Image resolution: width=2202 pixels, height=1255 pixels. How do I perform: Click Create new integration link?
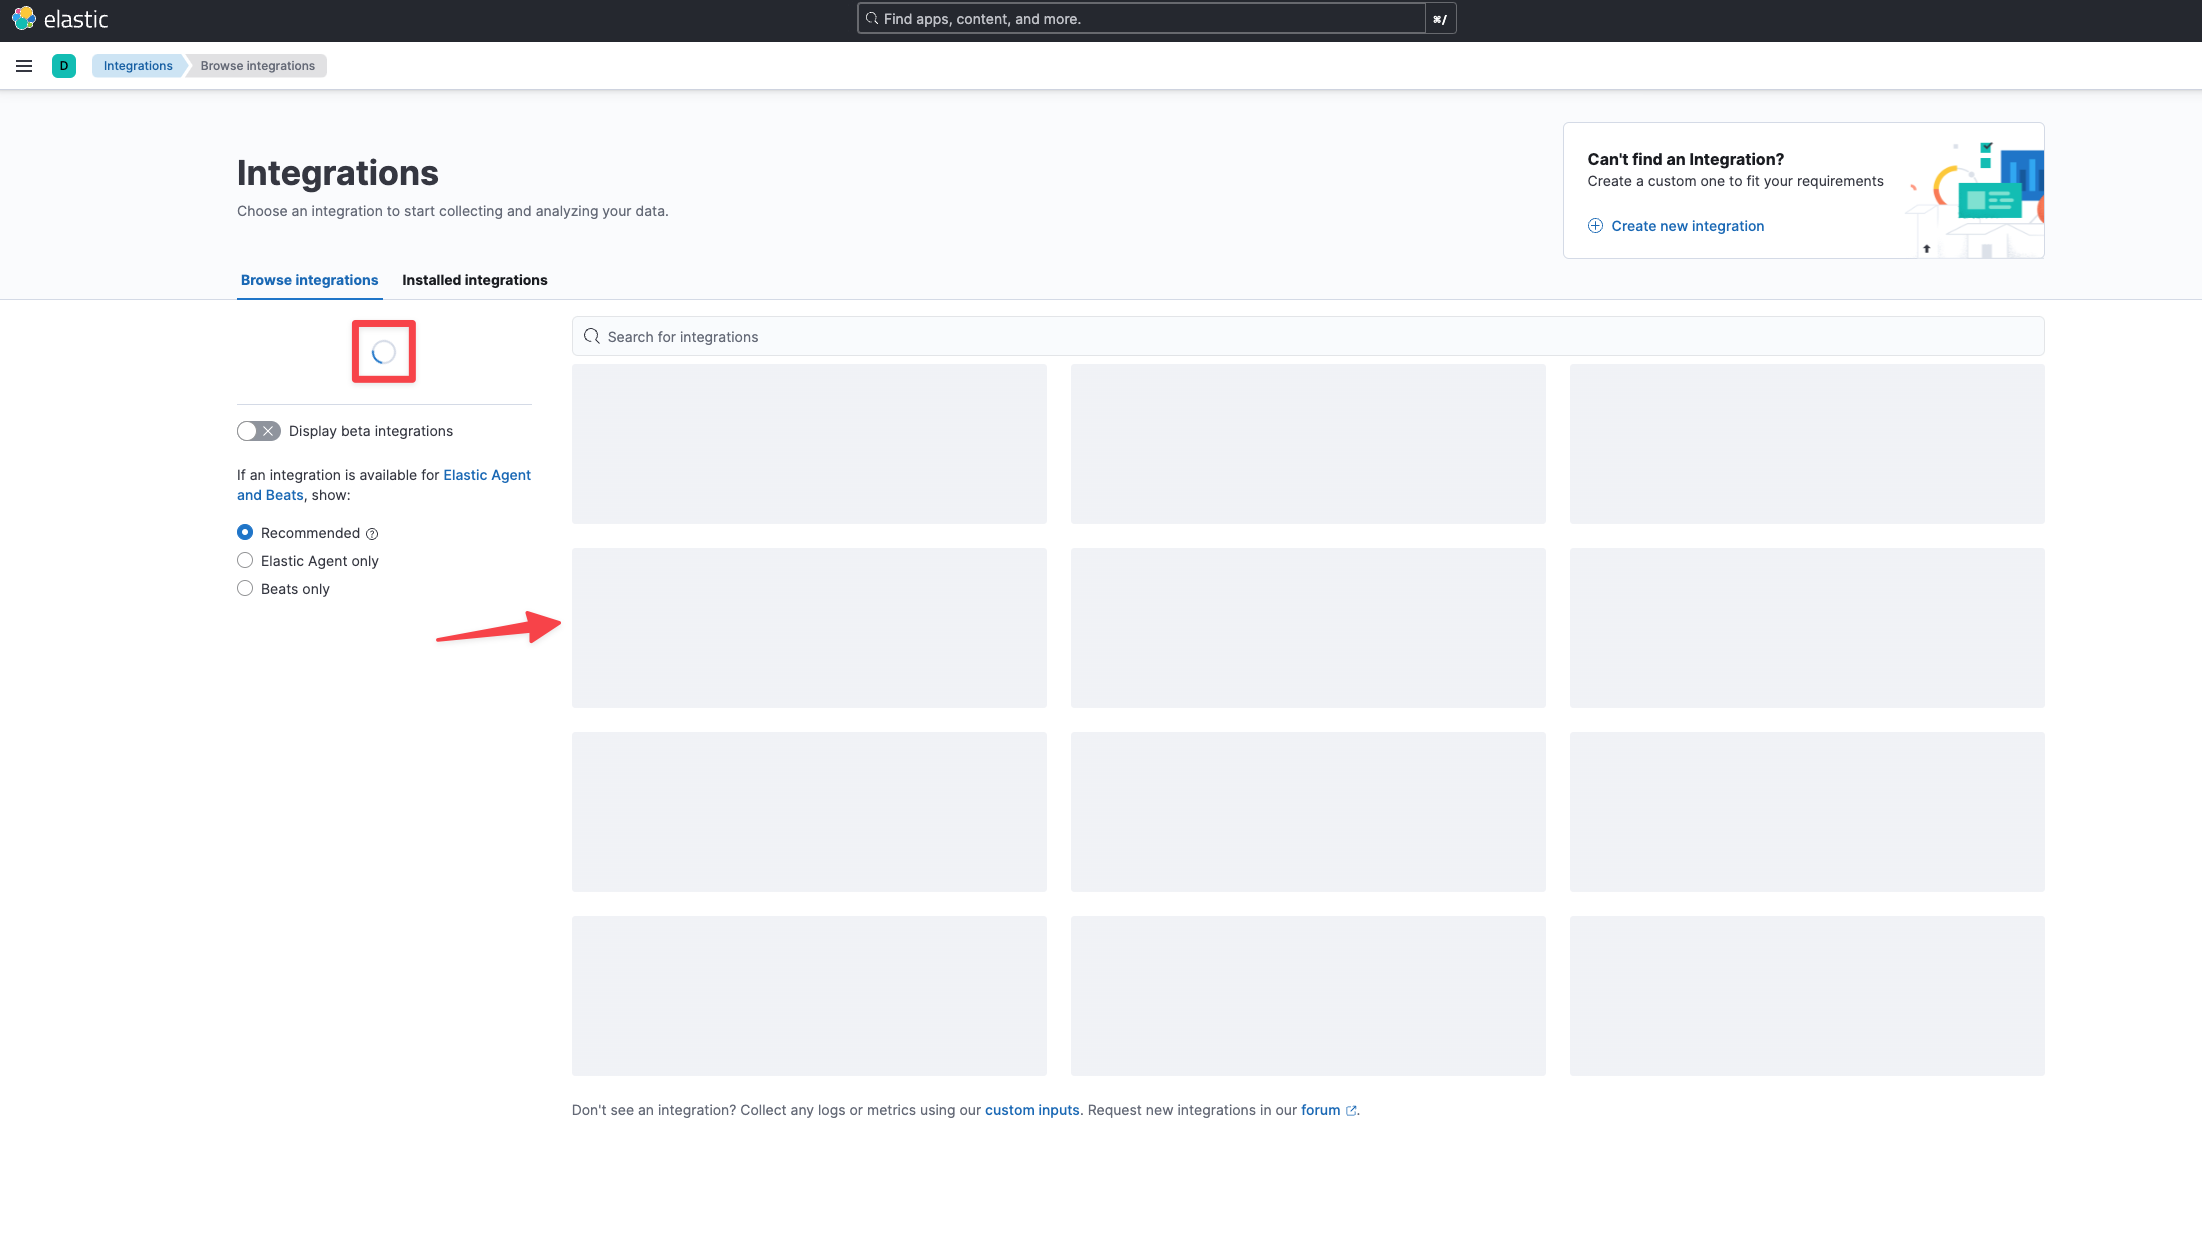[x=1687, y=226]
